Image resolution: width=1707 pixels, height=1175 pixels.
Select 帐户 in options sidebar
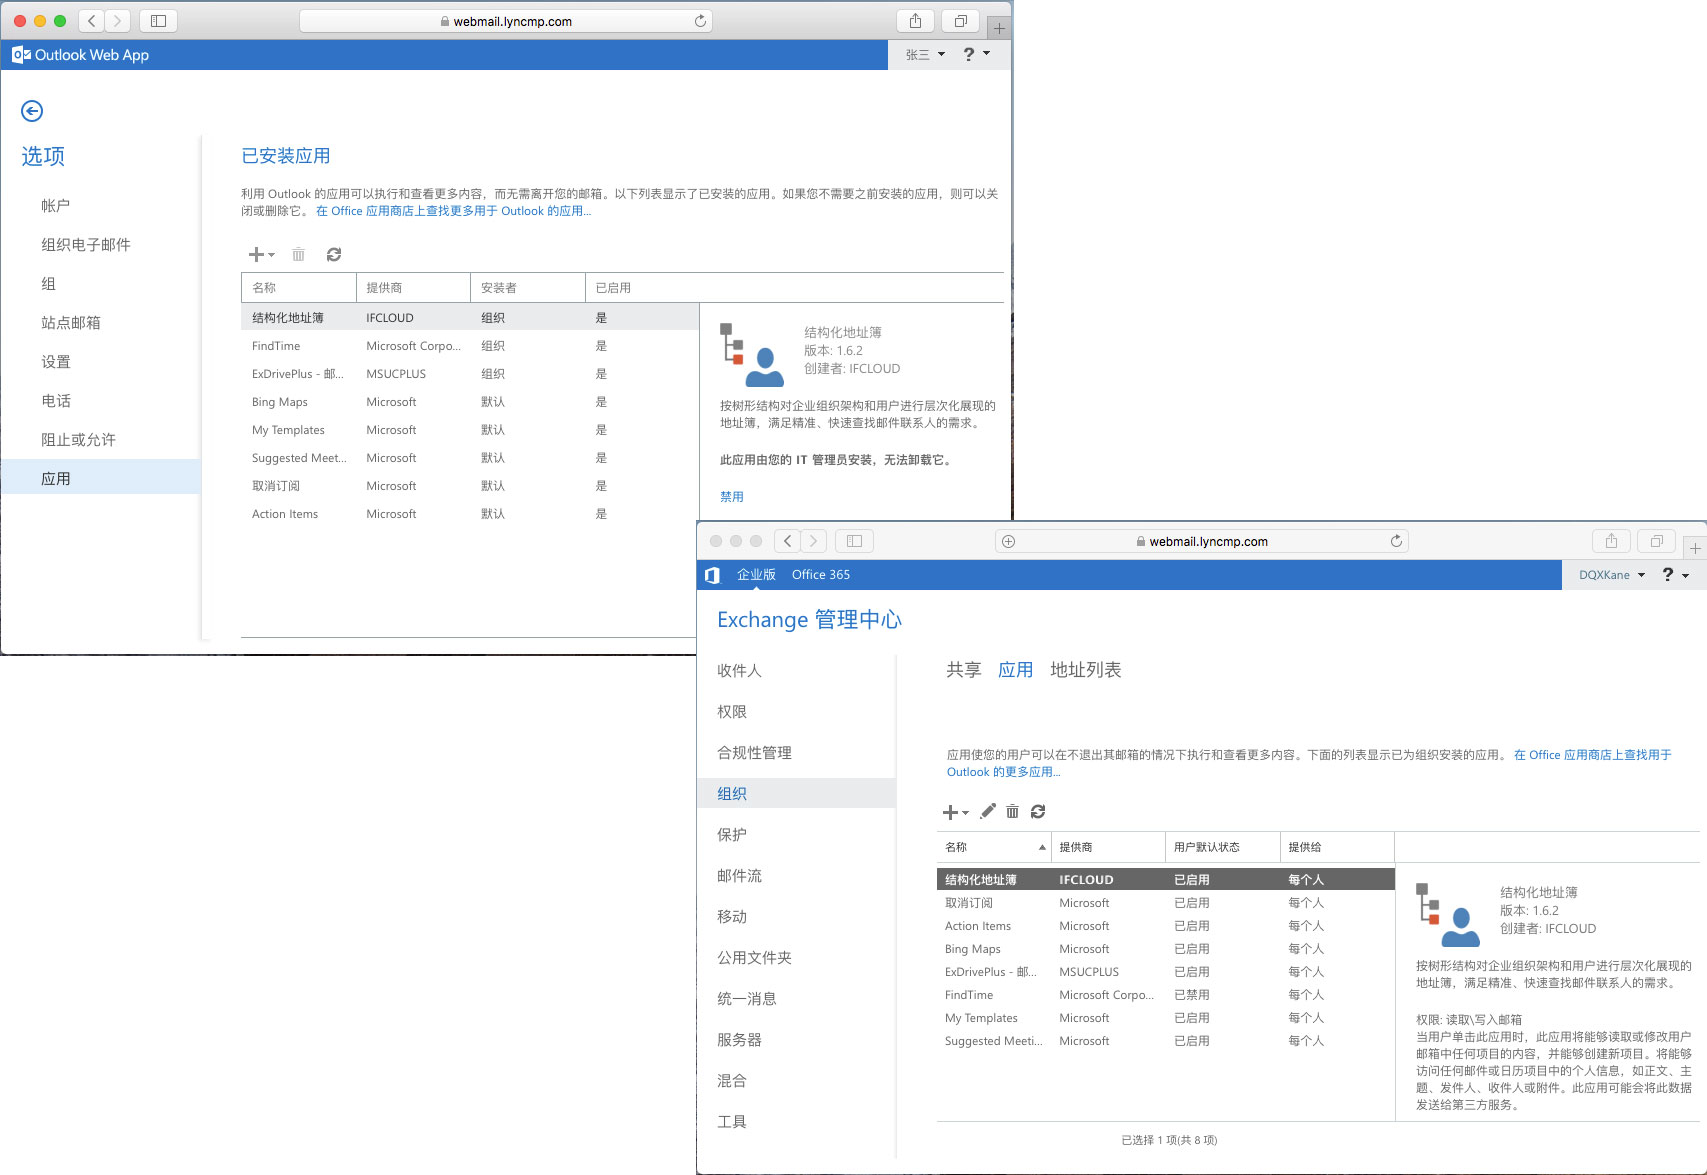(55, 205)
